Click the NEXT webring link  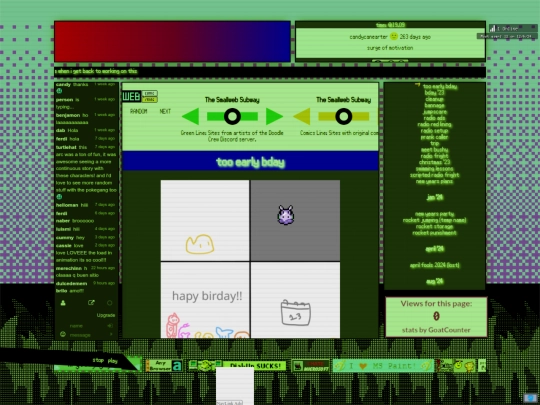point(165,111)
